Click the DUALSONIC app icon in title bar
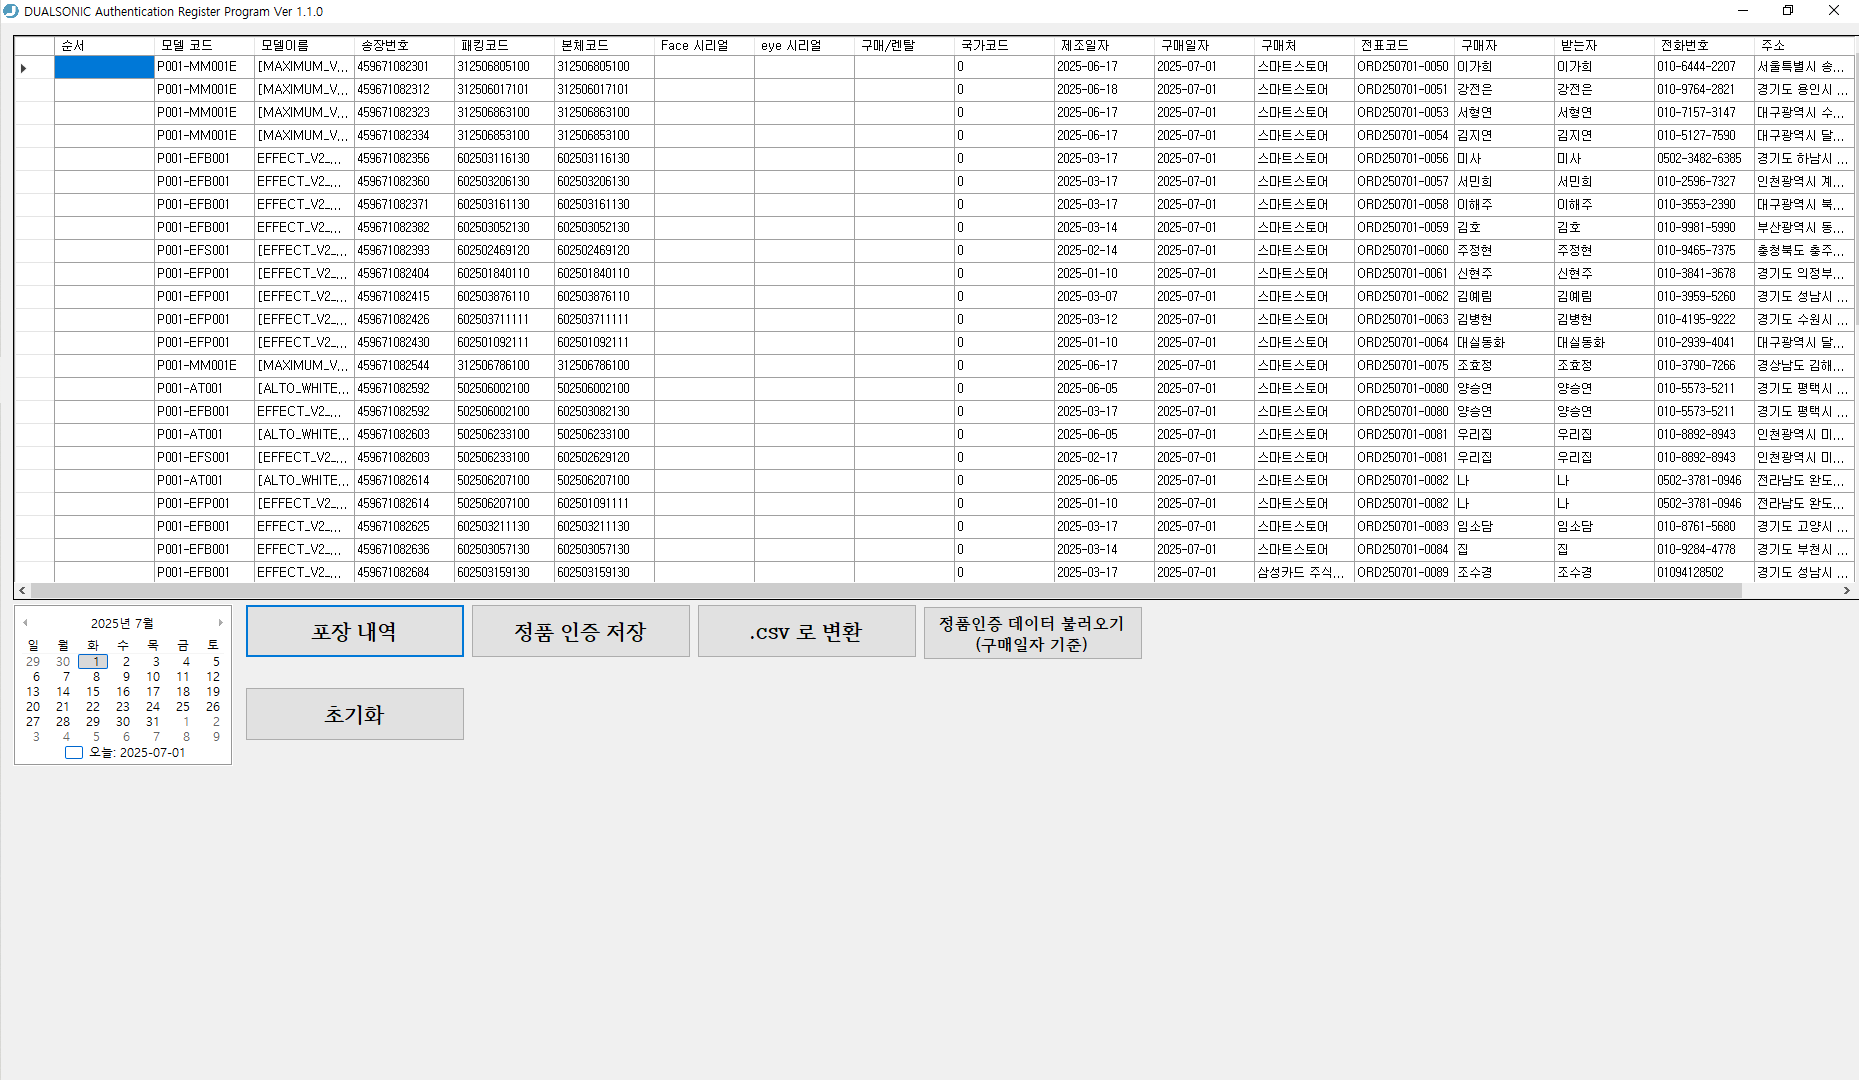The width and height of the screenshot is (1859, 1080). coord(11,11)
